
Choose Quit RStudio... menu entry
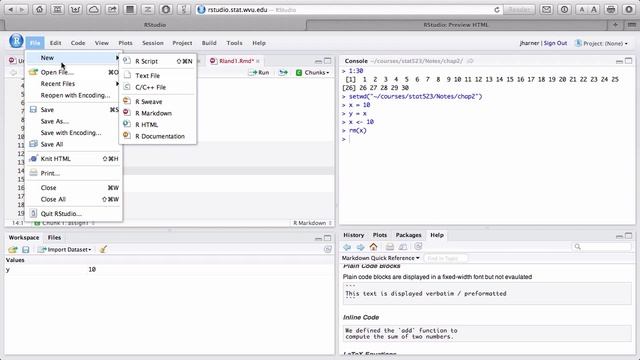click(x=73, y=213)
